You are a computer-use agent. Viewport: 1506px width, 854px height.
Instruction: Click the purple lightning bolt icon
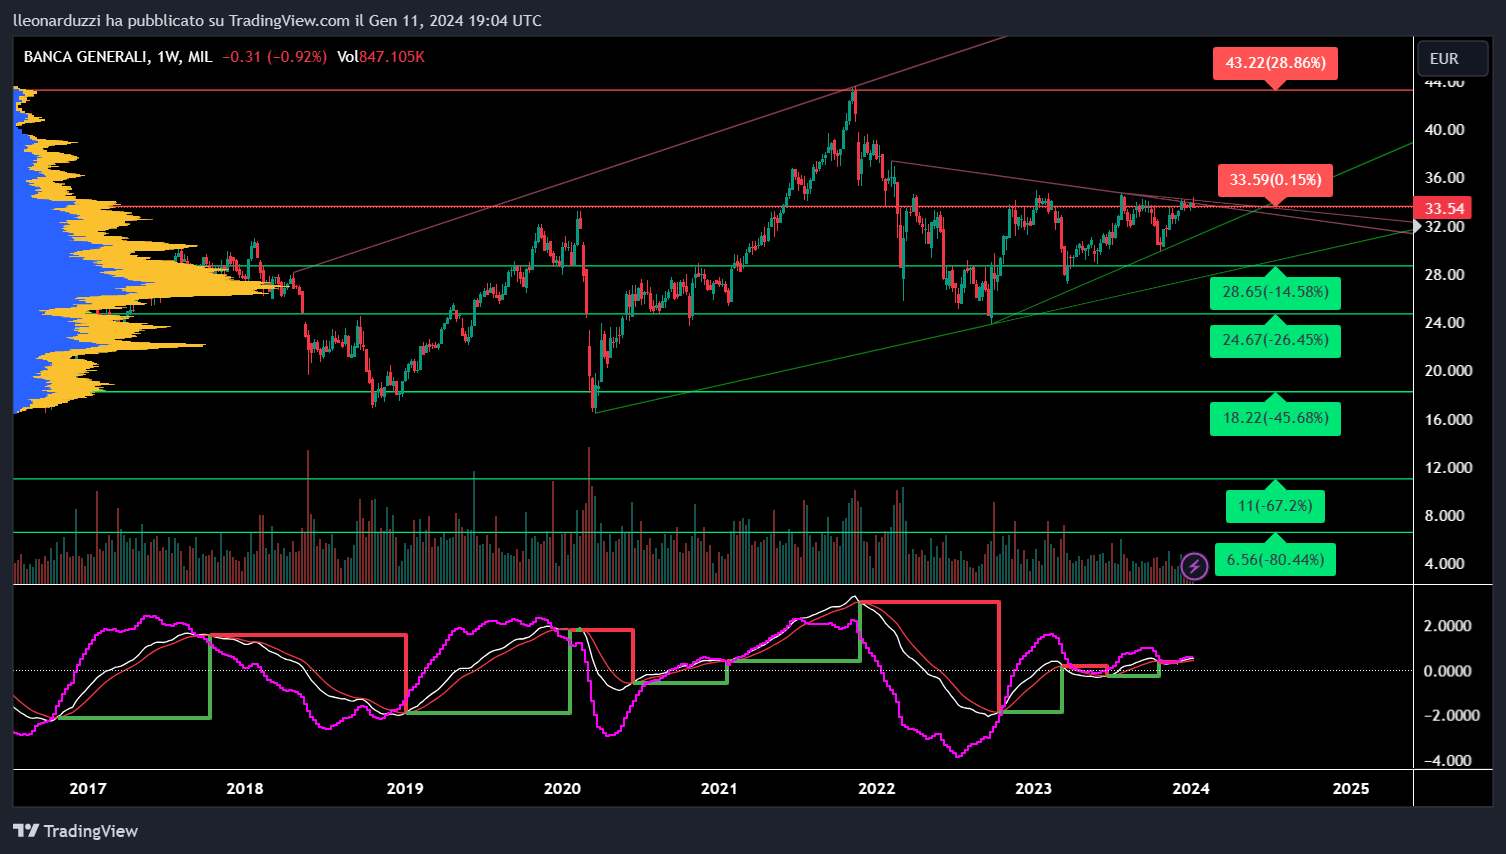coord(1194,567)
